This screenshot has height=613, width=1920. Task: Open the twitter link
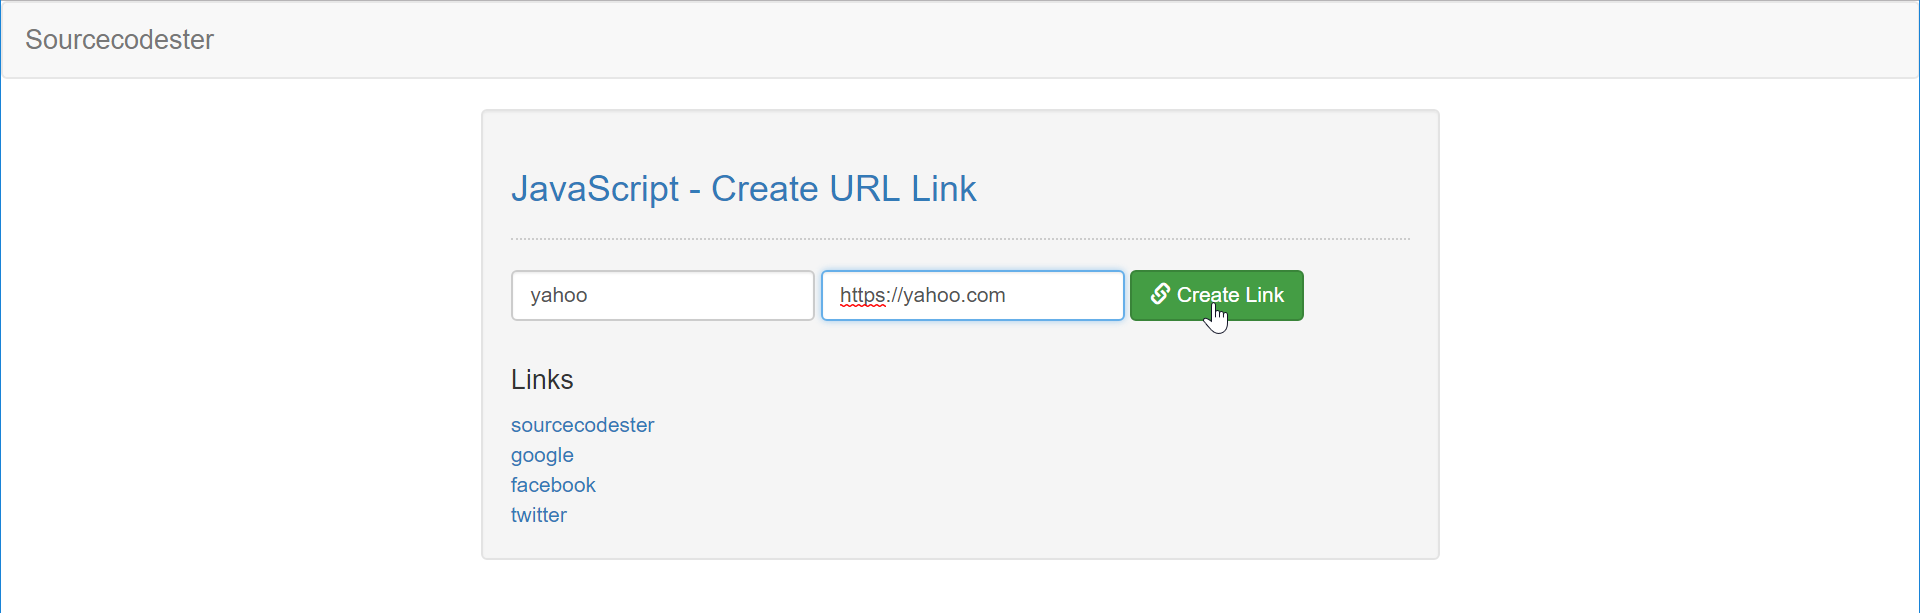coord(538,515)
